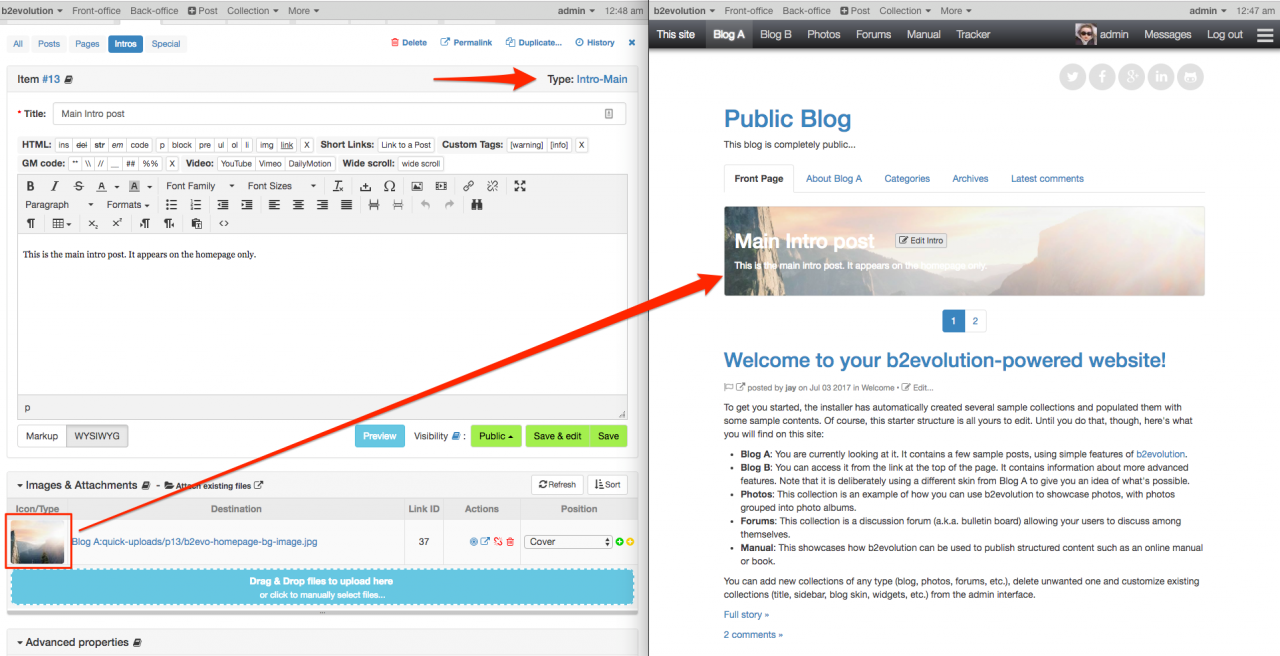Open the Full story link

tap(745, 614)
